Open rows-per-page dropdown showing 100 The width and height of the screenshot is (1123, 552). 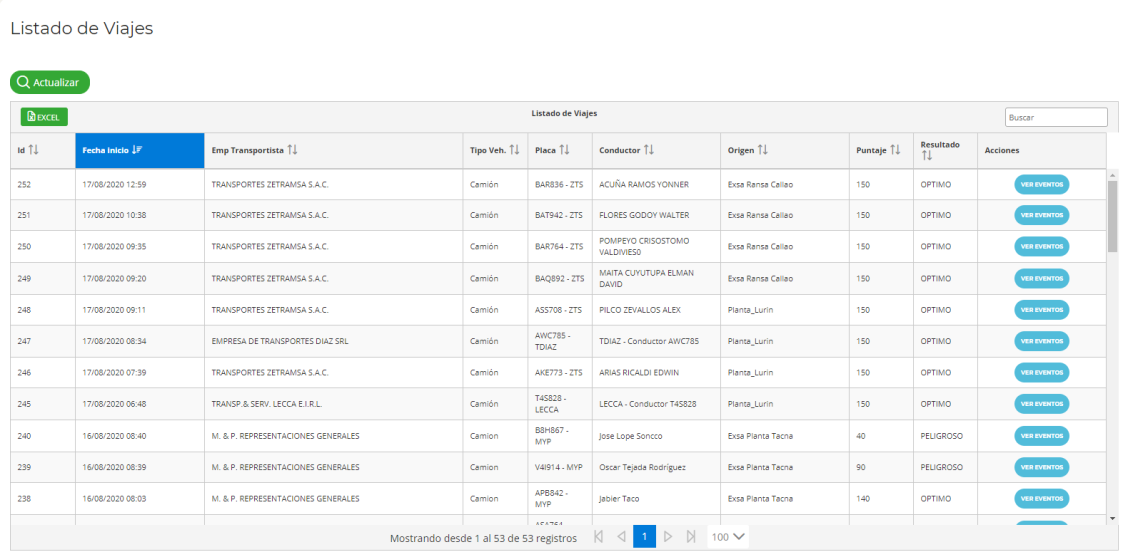click(x=728, y=536)
